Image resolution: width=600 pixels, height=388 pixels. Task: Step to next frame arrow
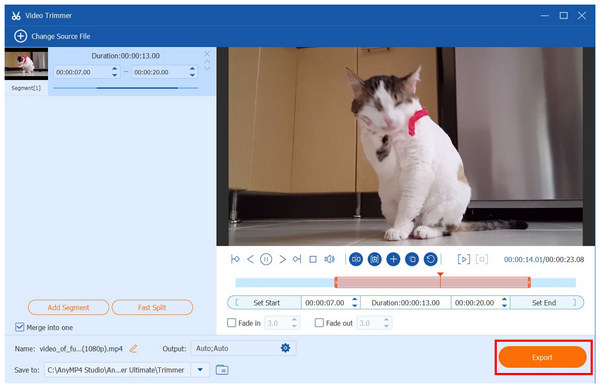coord(282,259)
